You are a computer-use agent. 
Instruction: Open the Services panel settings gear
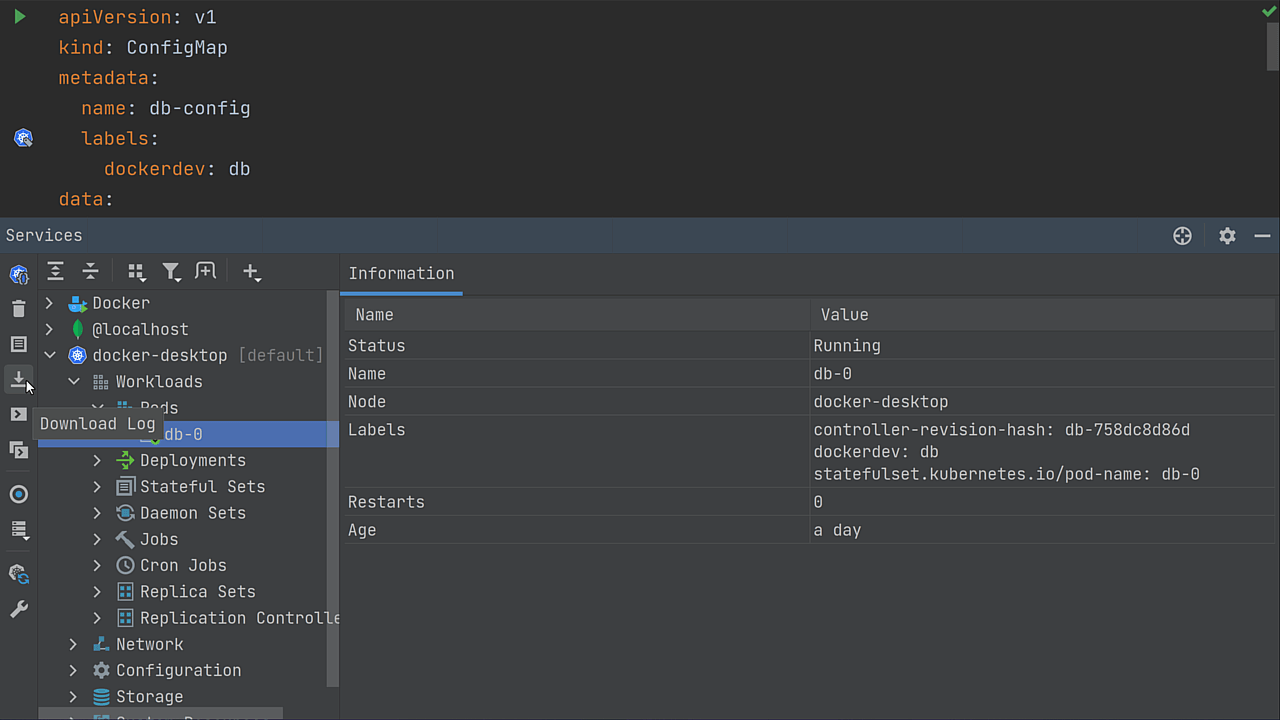(x=1227, y=235)
